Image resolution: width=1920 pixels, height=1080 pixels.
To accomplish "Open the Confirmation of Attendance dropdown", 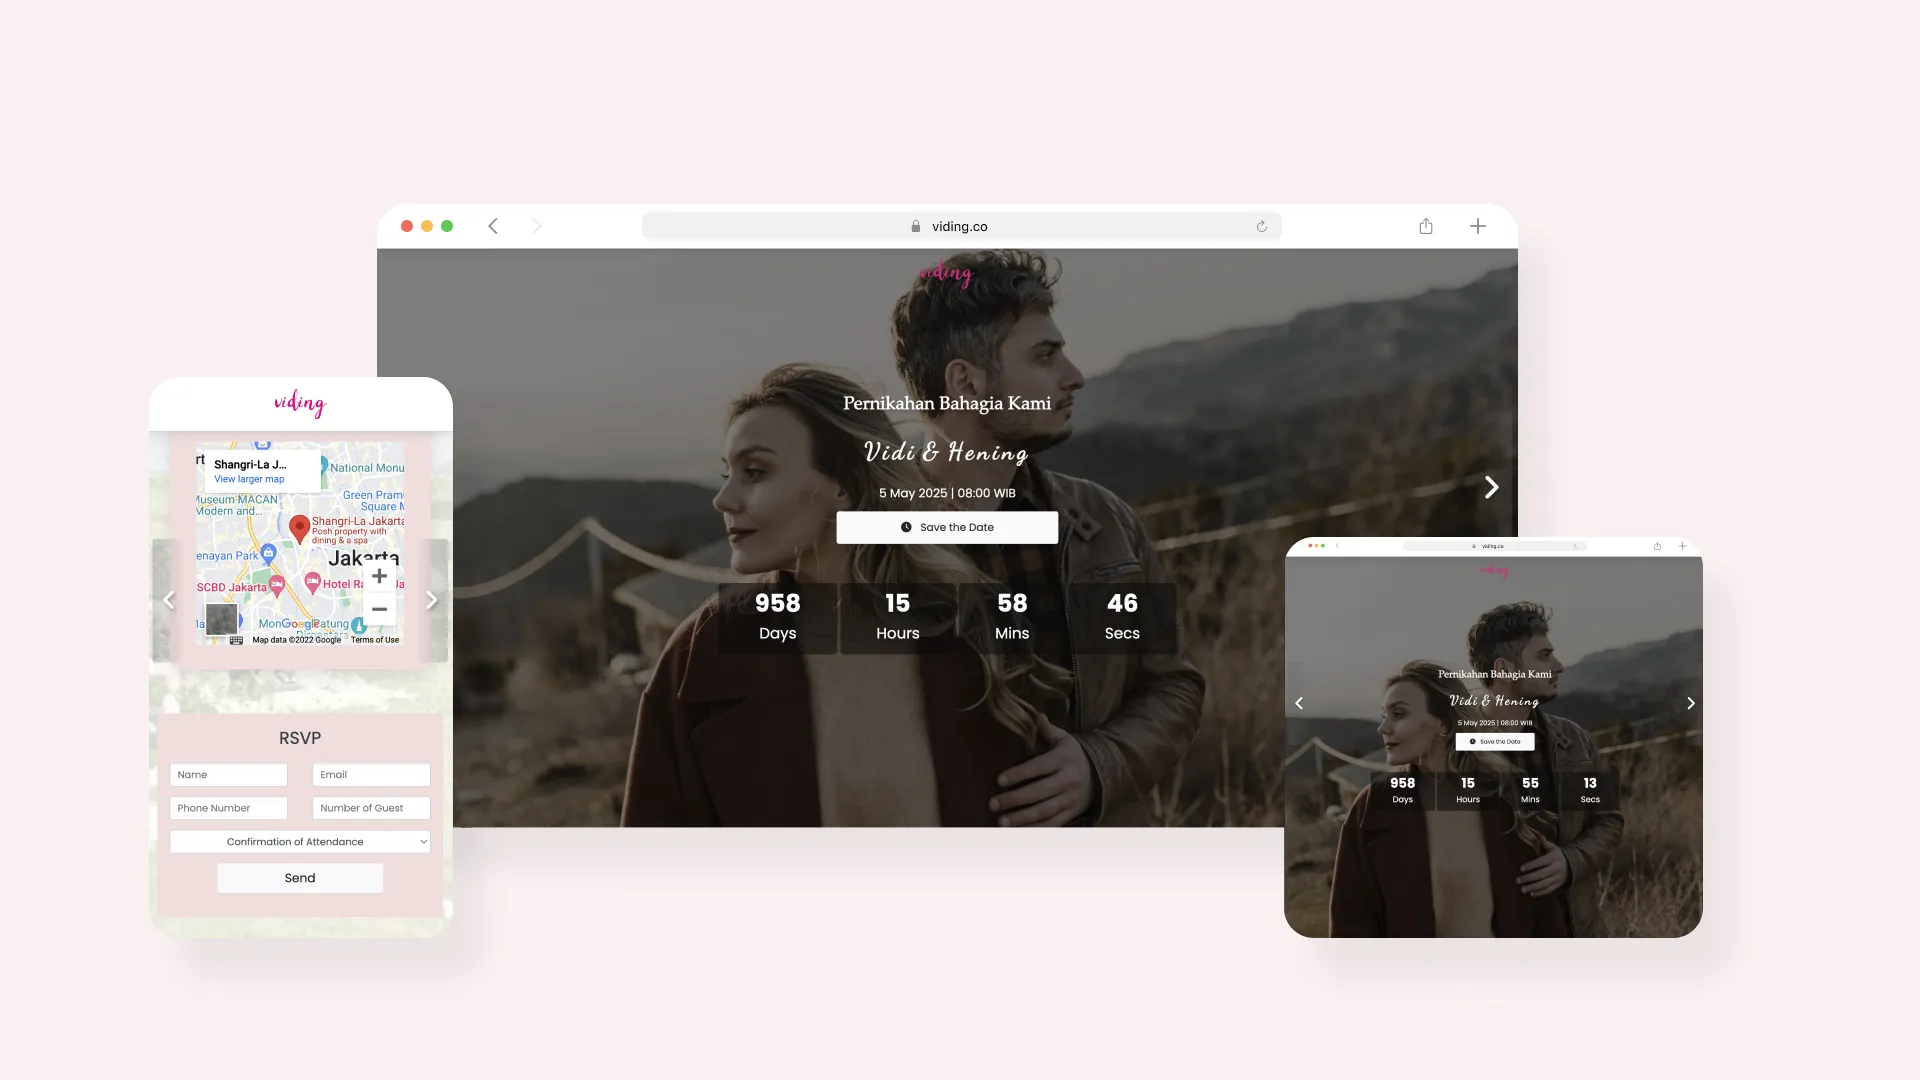I will pyautogui.click(x=299, y=841).
